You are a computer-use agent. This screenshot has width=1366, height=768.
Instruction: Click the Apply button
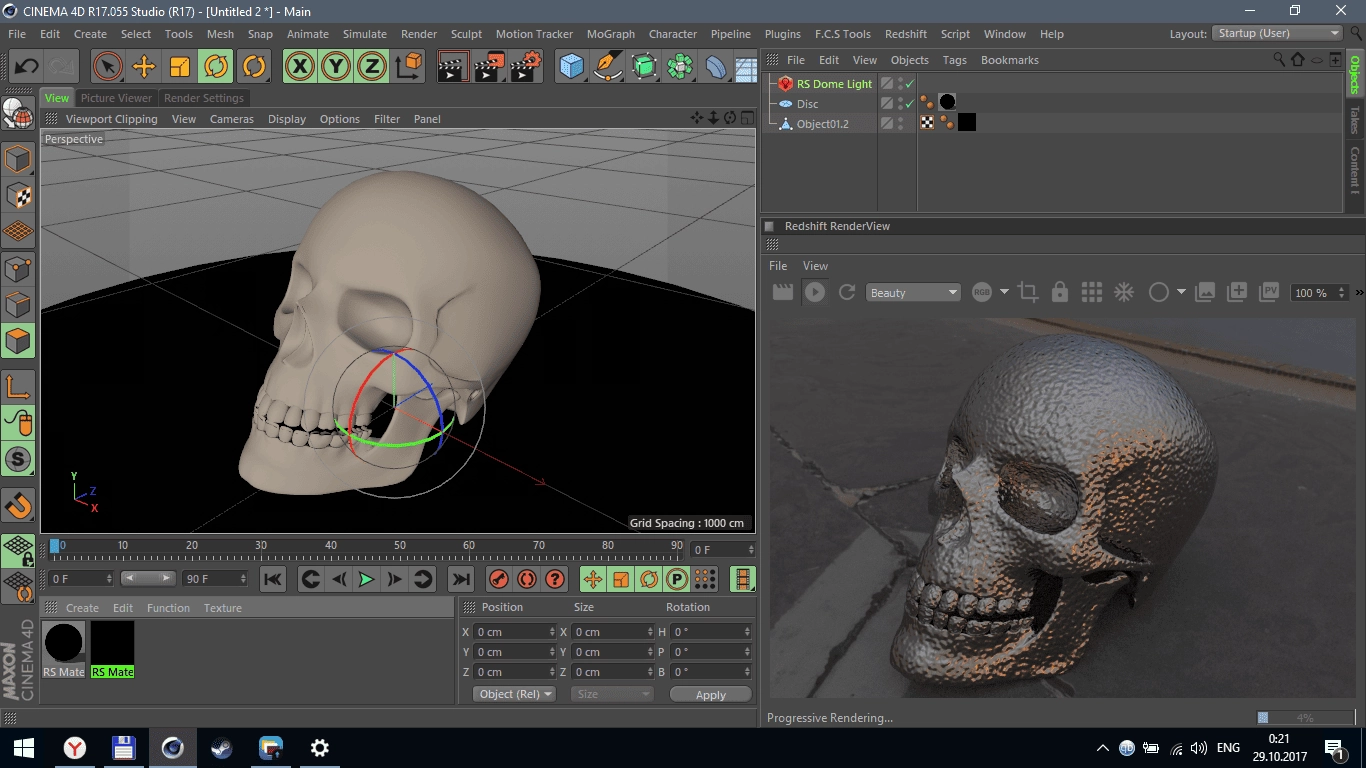710,695
